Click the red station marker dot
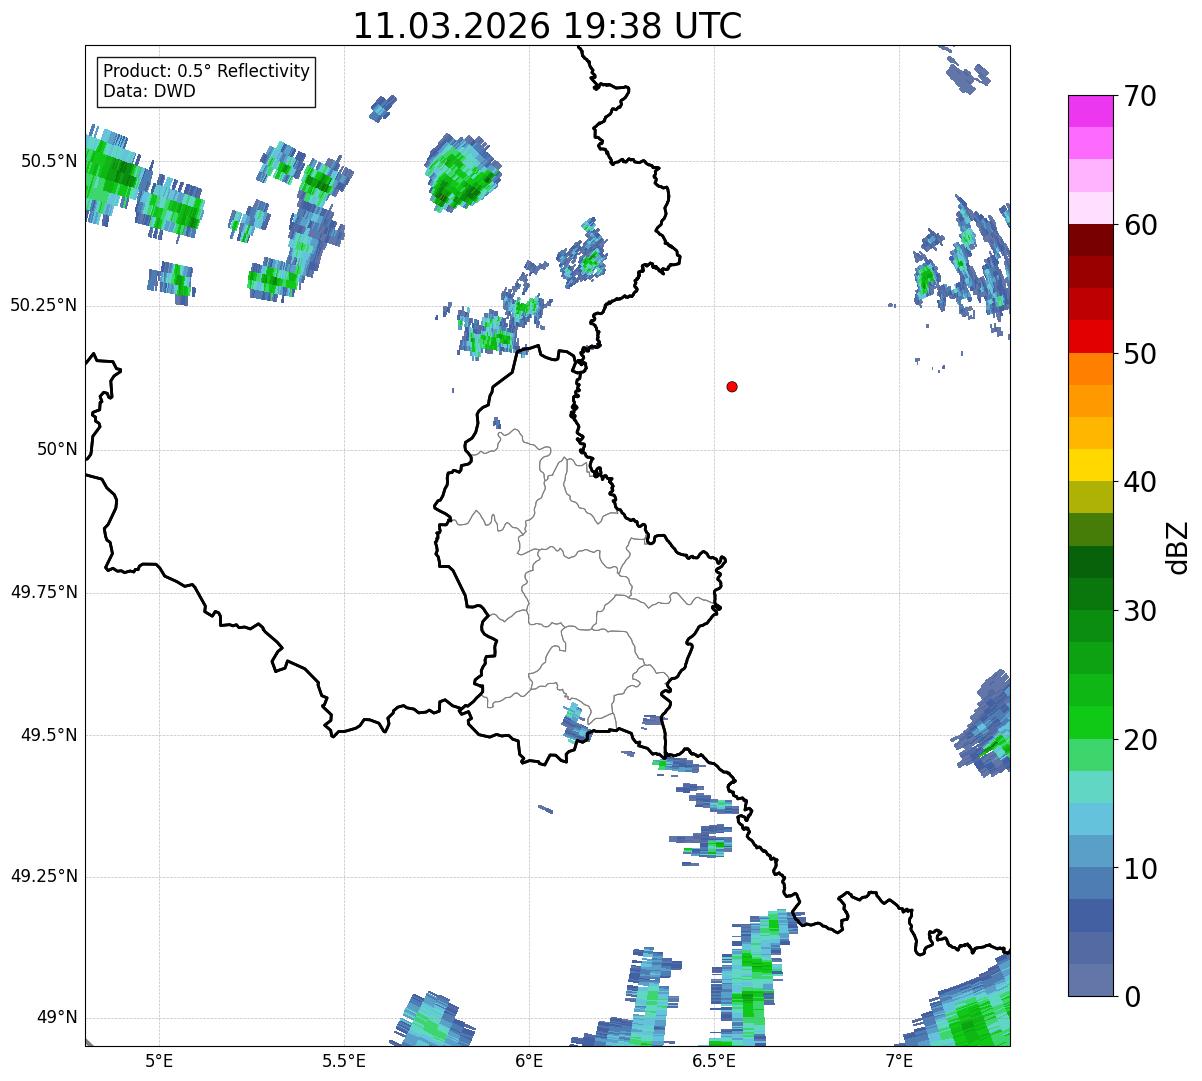This screenshot has height=1081, width=1202. (732, 386)
